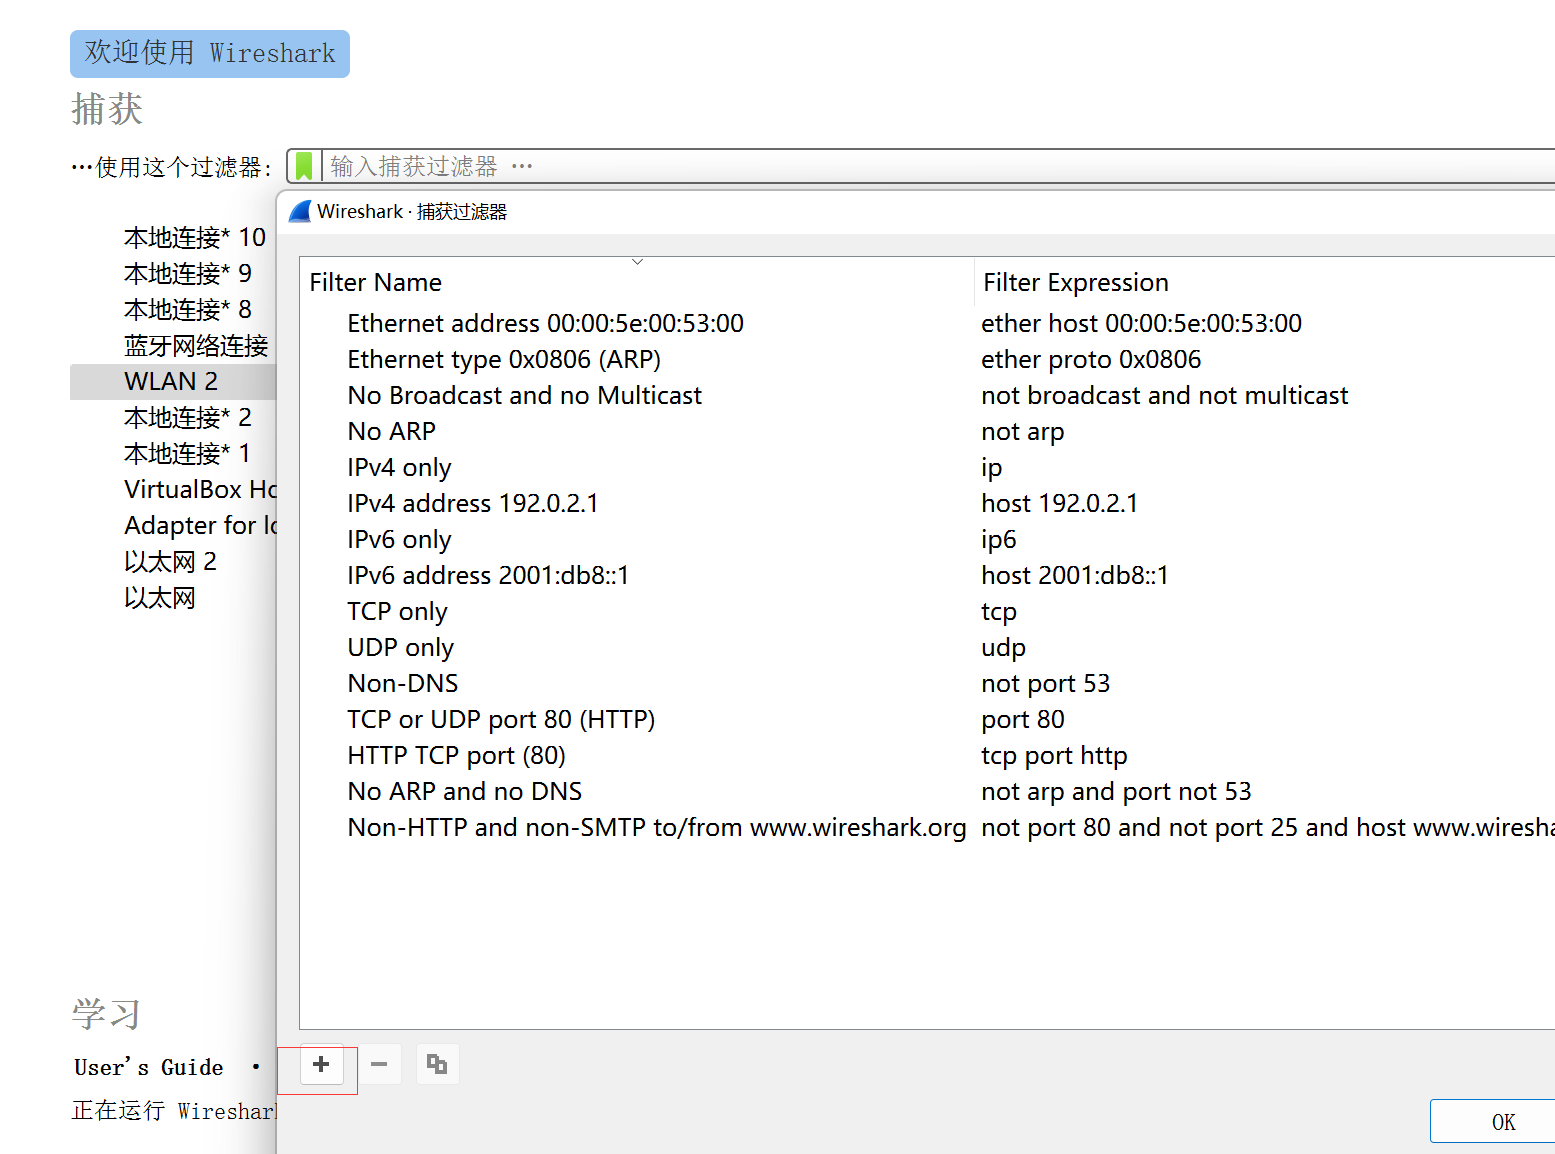
Task: Click the 'not broadcast and not multicast' expression
Action: [x=1165, y=395]
